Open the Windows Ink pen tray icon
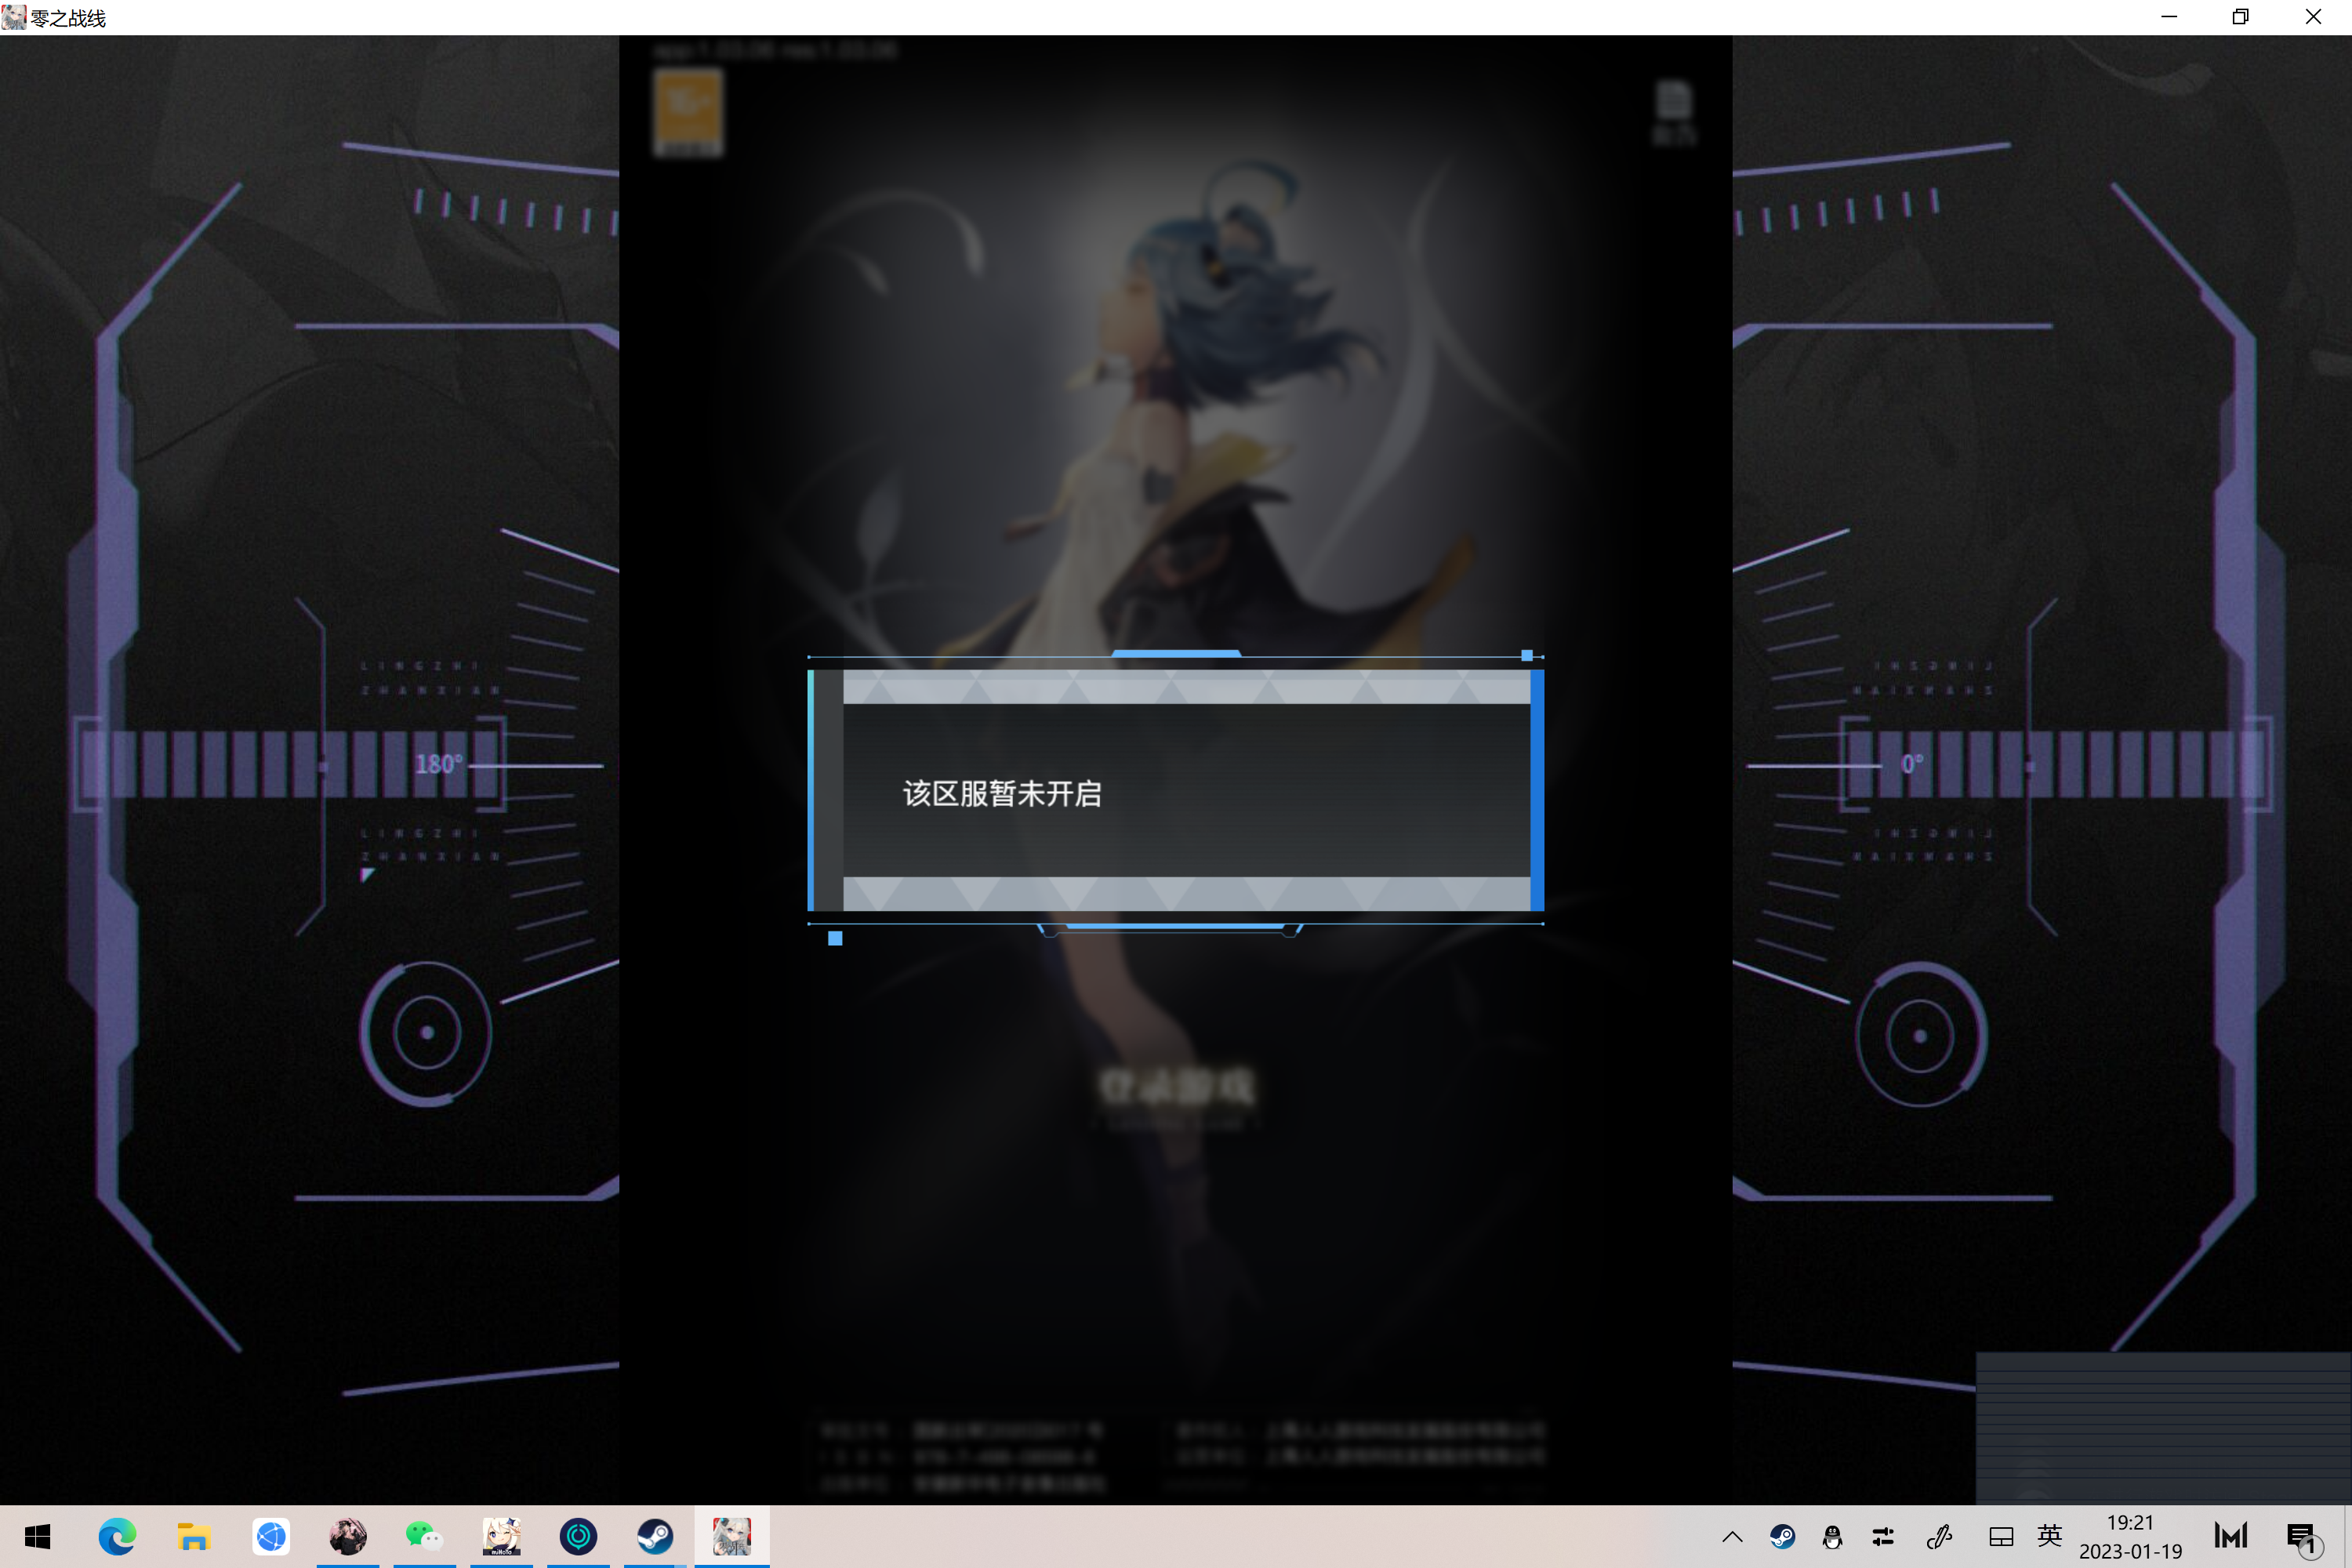 (1940, 1537)
